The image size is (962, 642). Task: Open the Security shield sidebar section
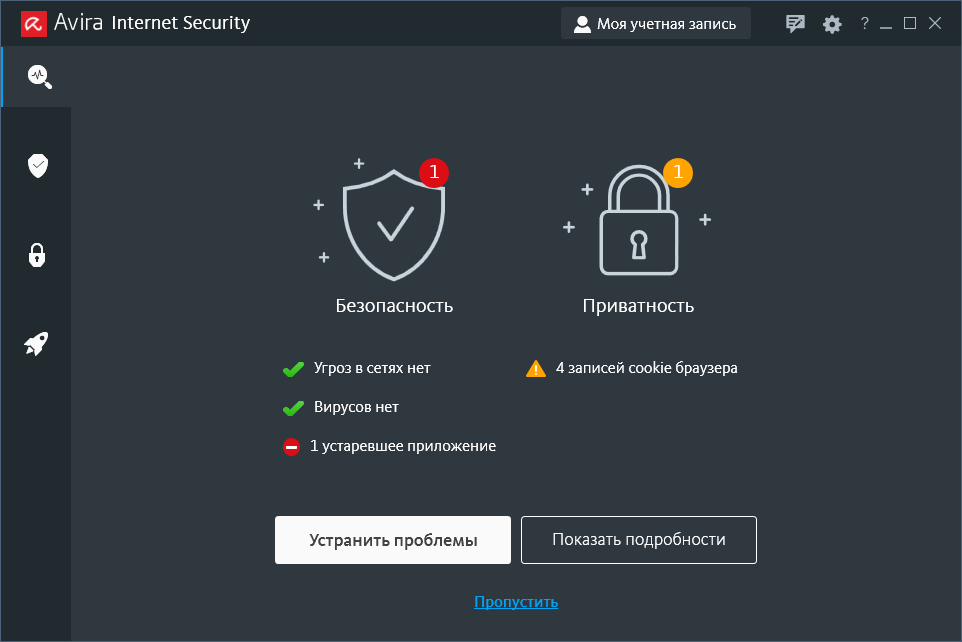pos(38,165)
